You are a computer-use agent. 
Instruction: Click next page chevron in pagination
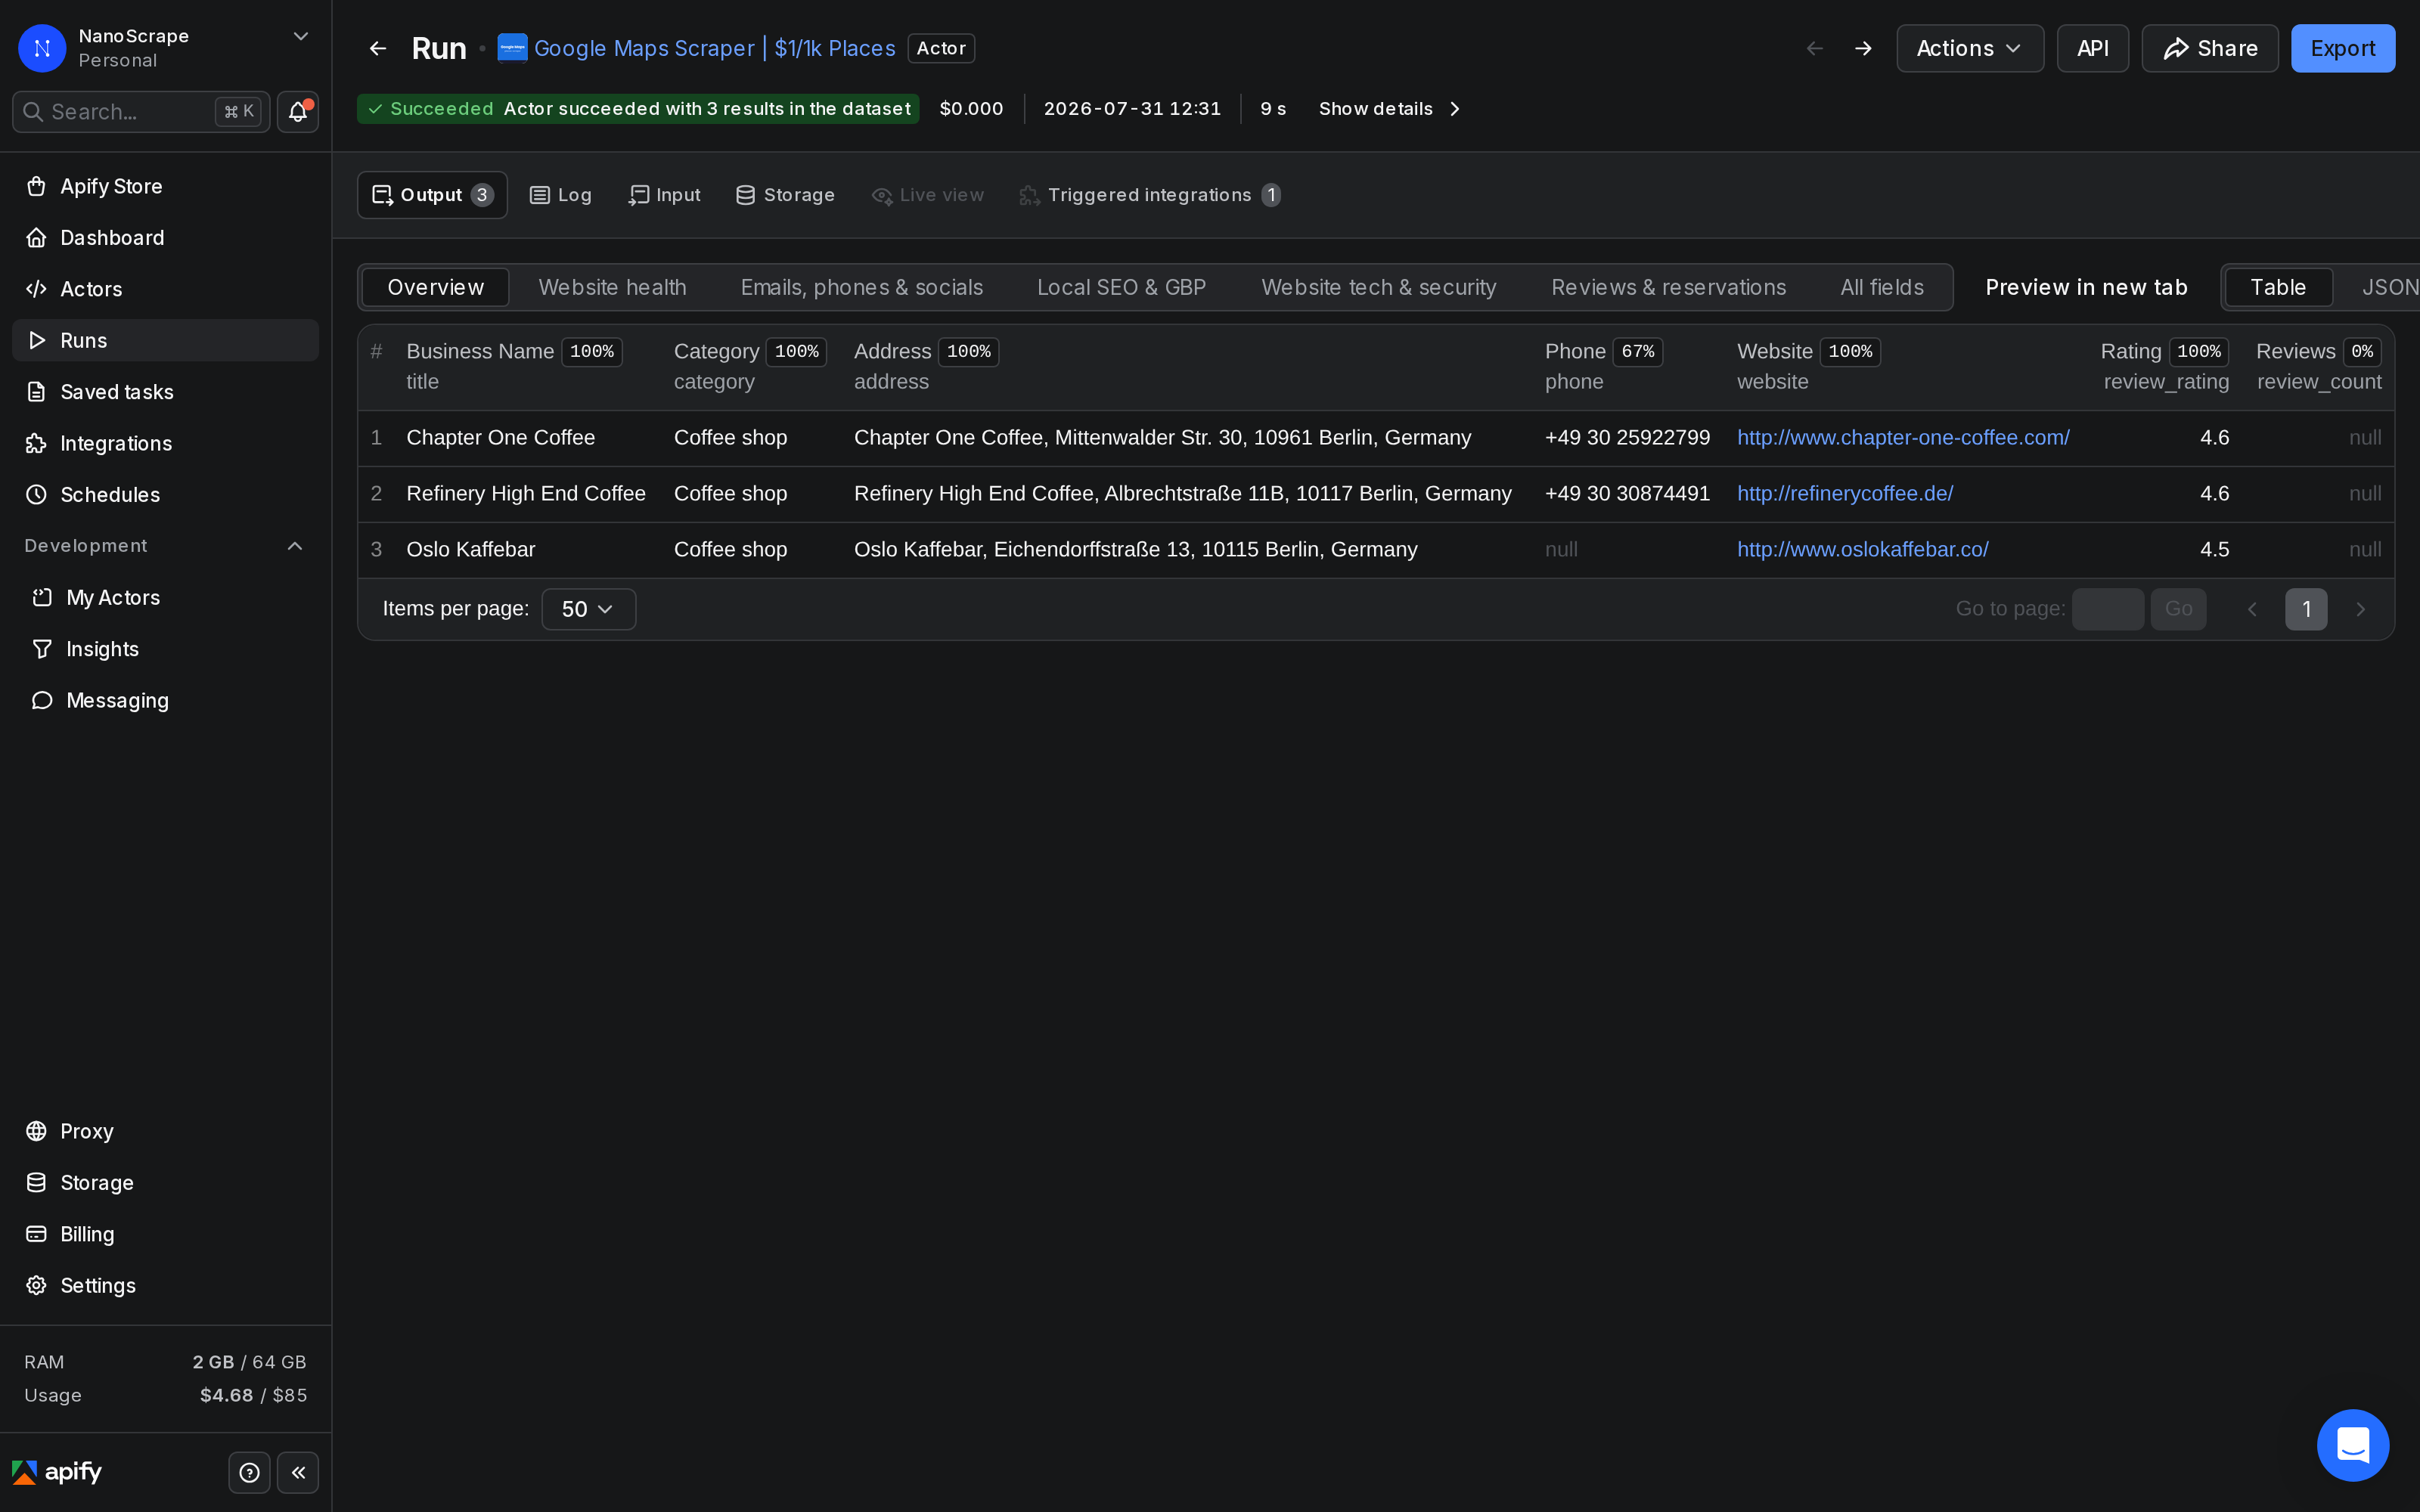pos(2360,609)
